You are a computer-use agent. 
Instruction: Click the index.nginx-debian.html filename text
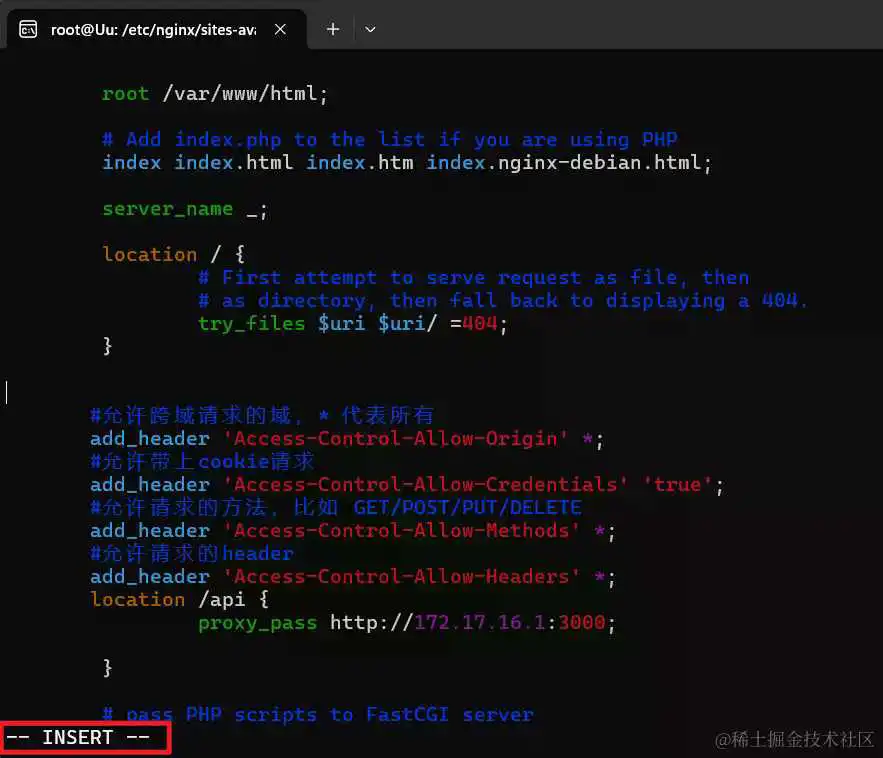568,162
